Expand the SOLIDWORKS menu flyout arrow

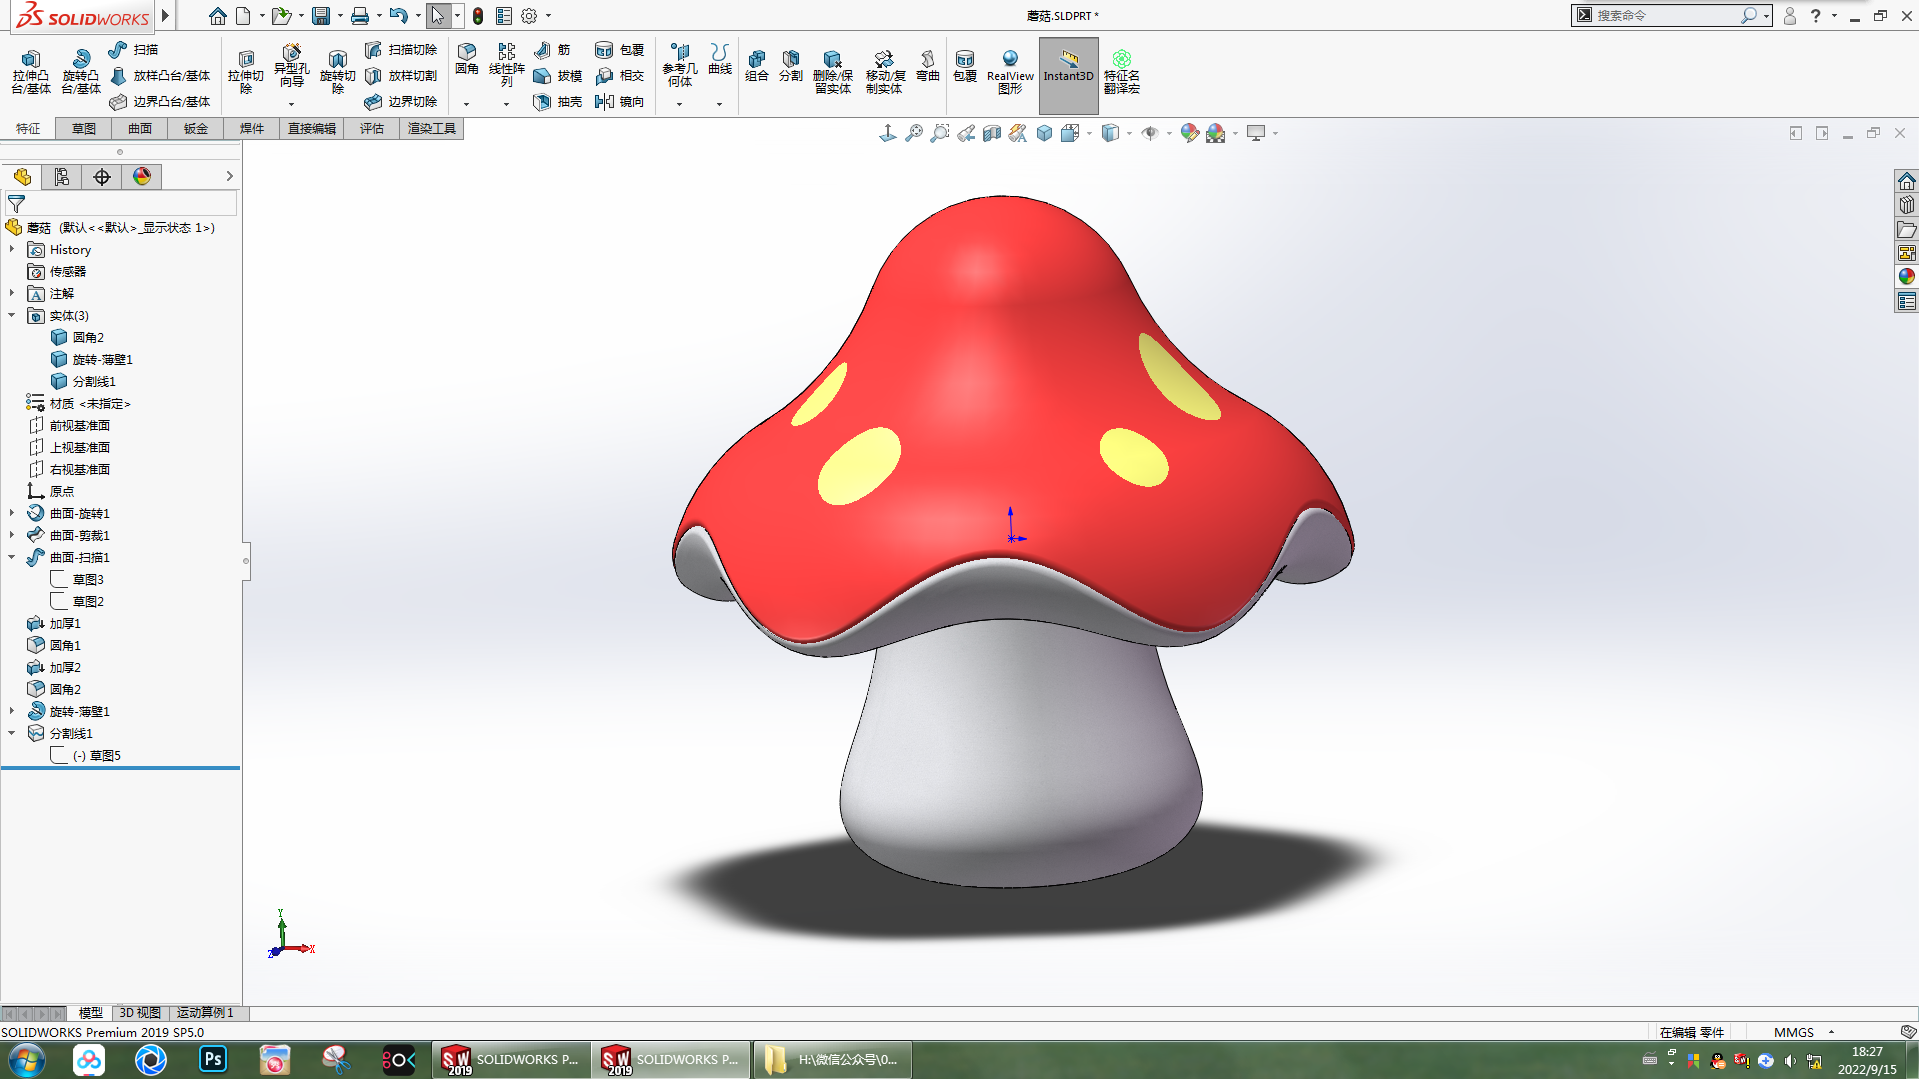[x=166, y=15]
